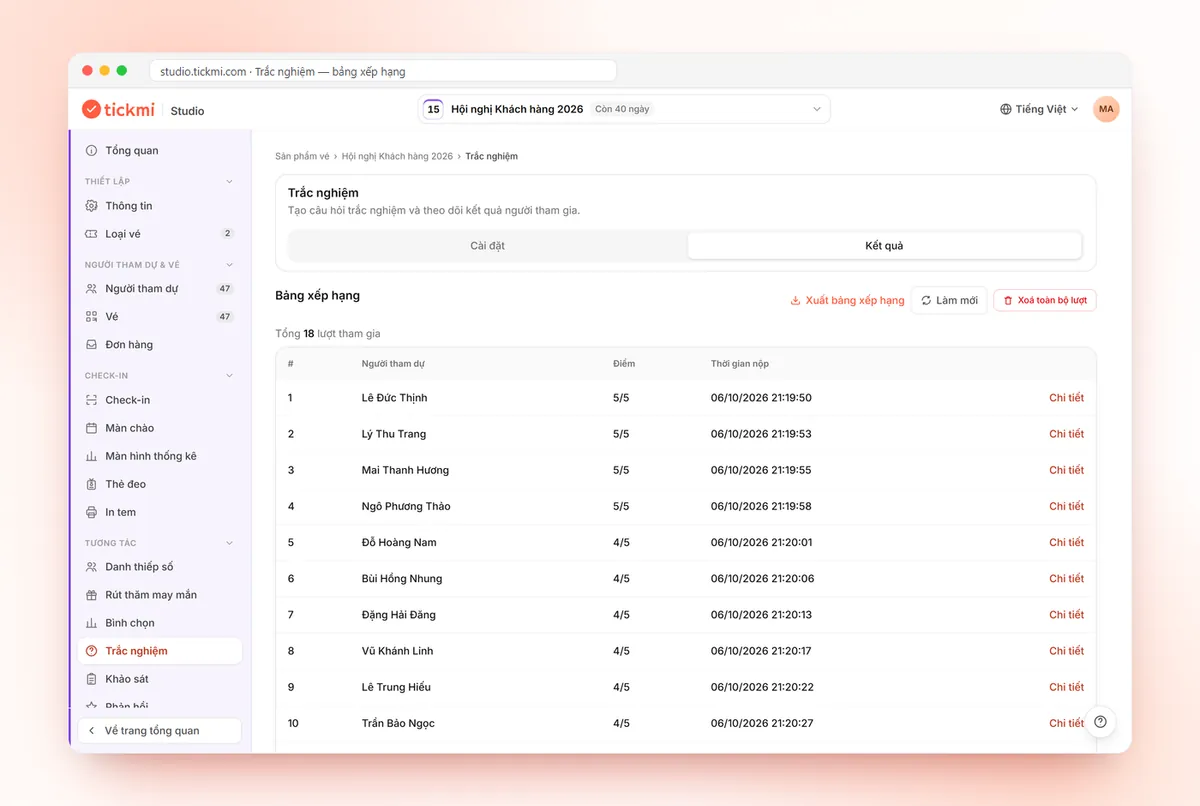The image size is (1200, 806).
Task: Open the Bình chọn voting page
Action: point(159,623)
